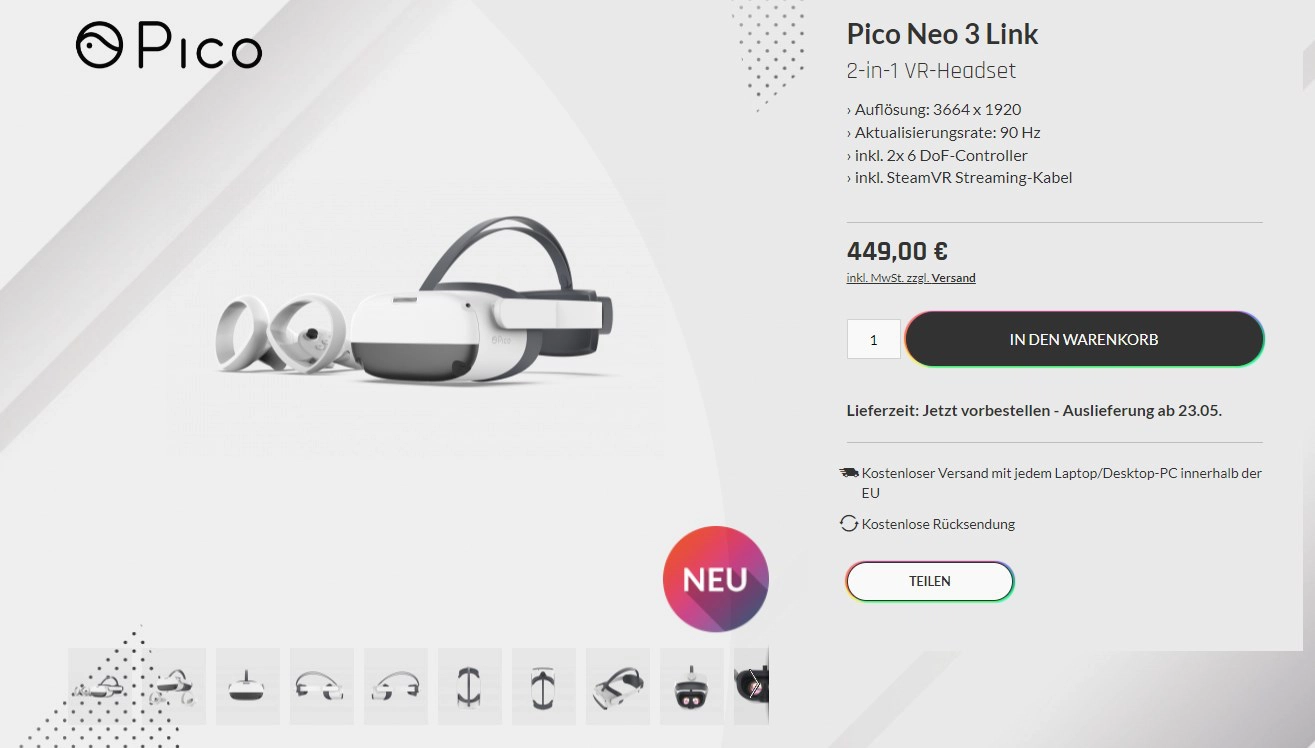
Task: Select fourth thumbnail showing headset rear strap
Action: [x=322, y=686]
